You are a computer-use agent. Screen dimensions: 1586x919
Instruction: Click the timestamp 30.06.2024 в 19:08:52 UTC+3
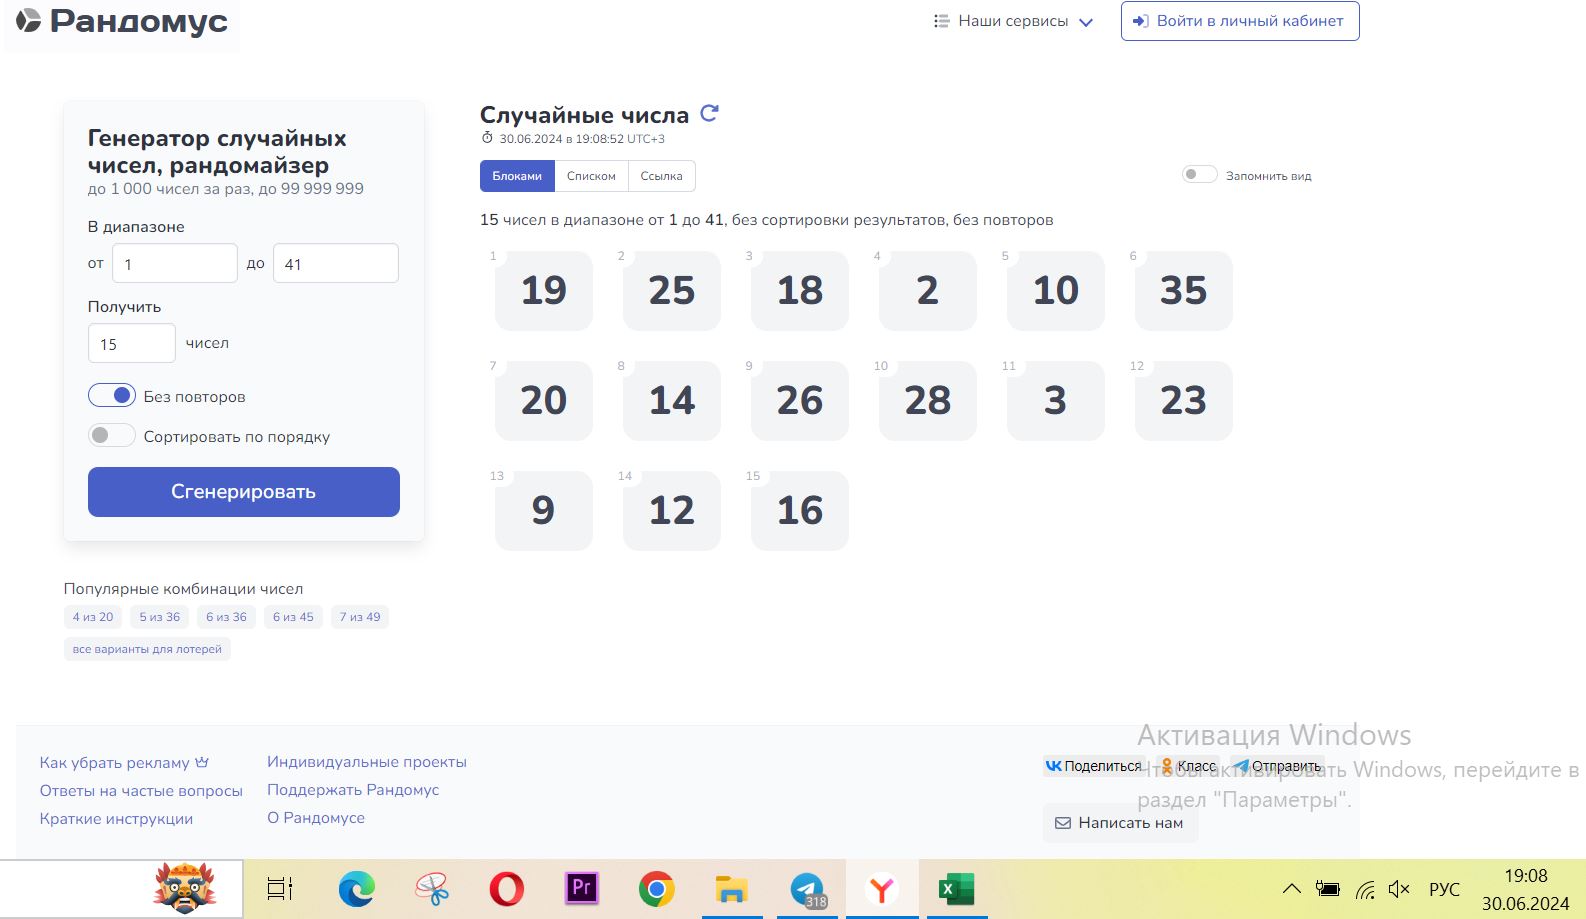(x=582, y=139)
